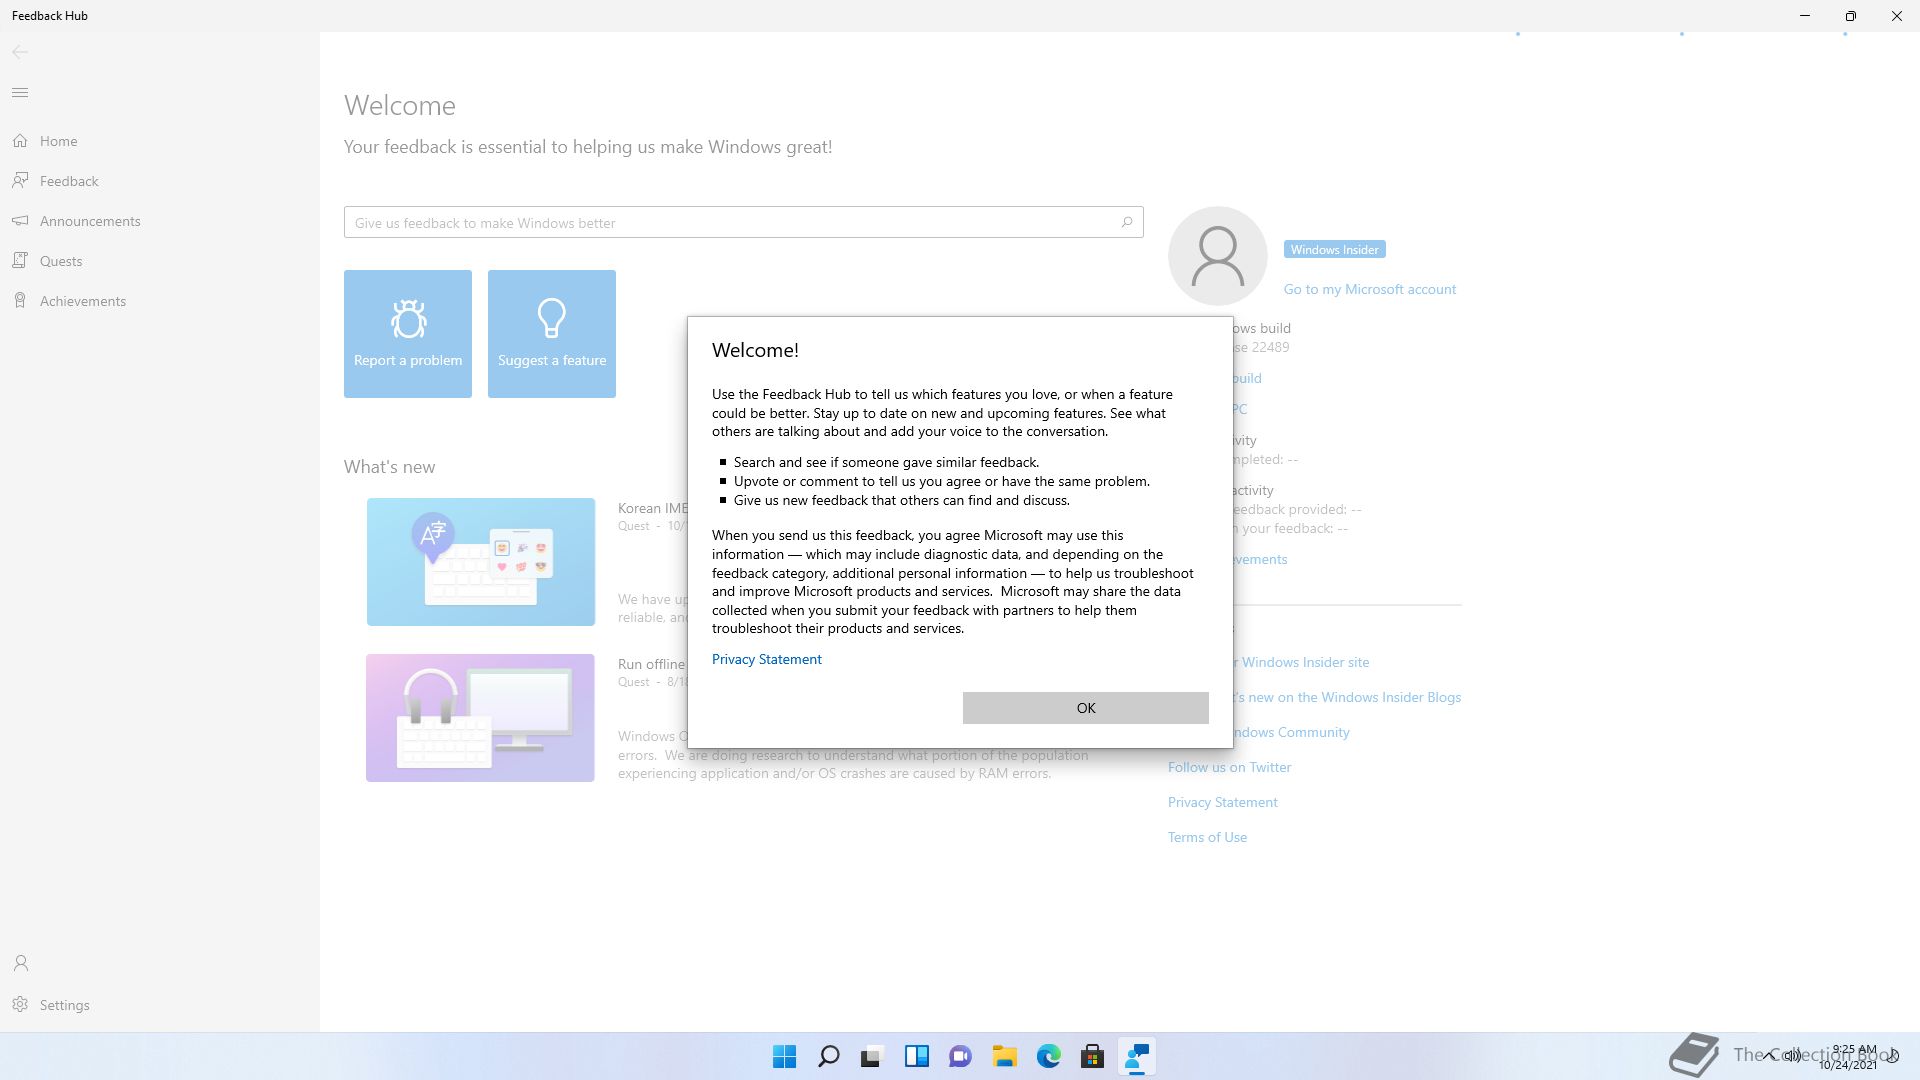Image resolution: width=1920 pixels, height=1080 pixels.
Task: Click Feedback Hub taskbar icon
Action: click(1137, 1056)
